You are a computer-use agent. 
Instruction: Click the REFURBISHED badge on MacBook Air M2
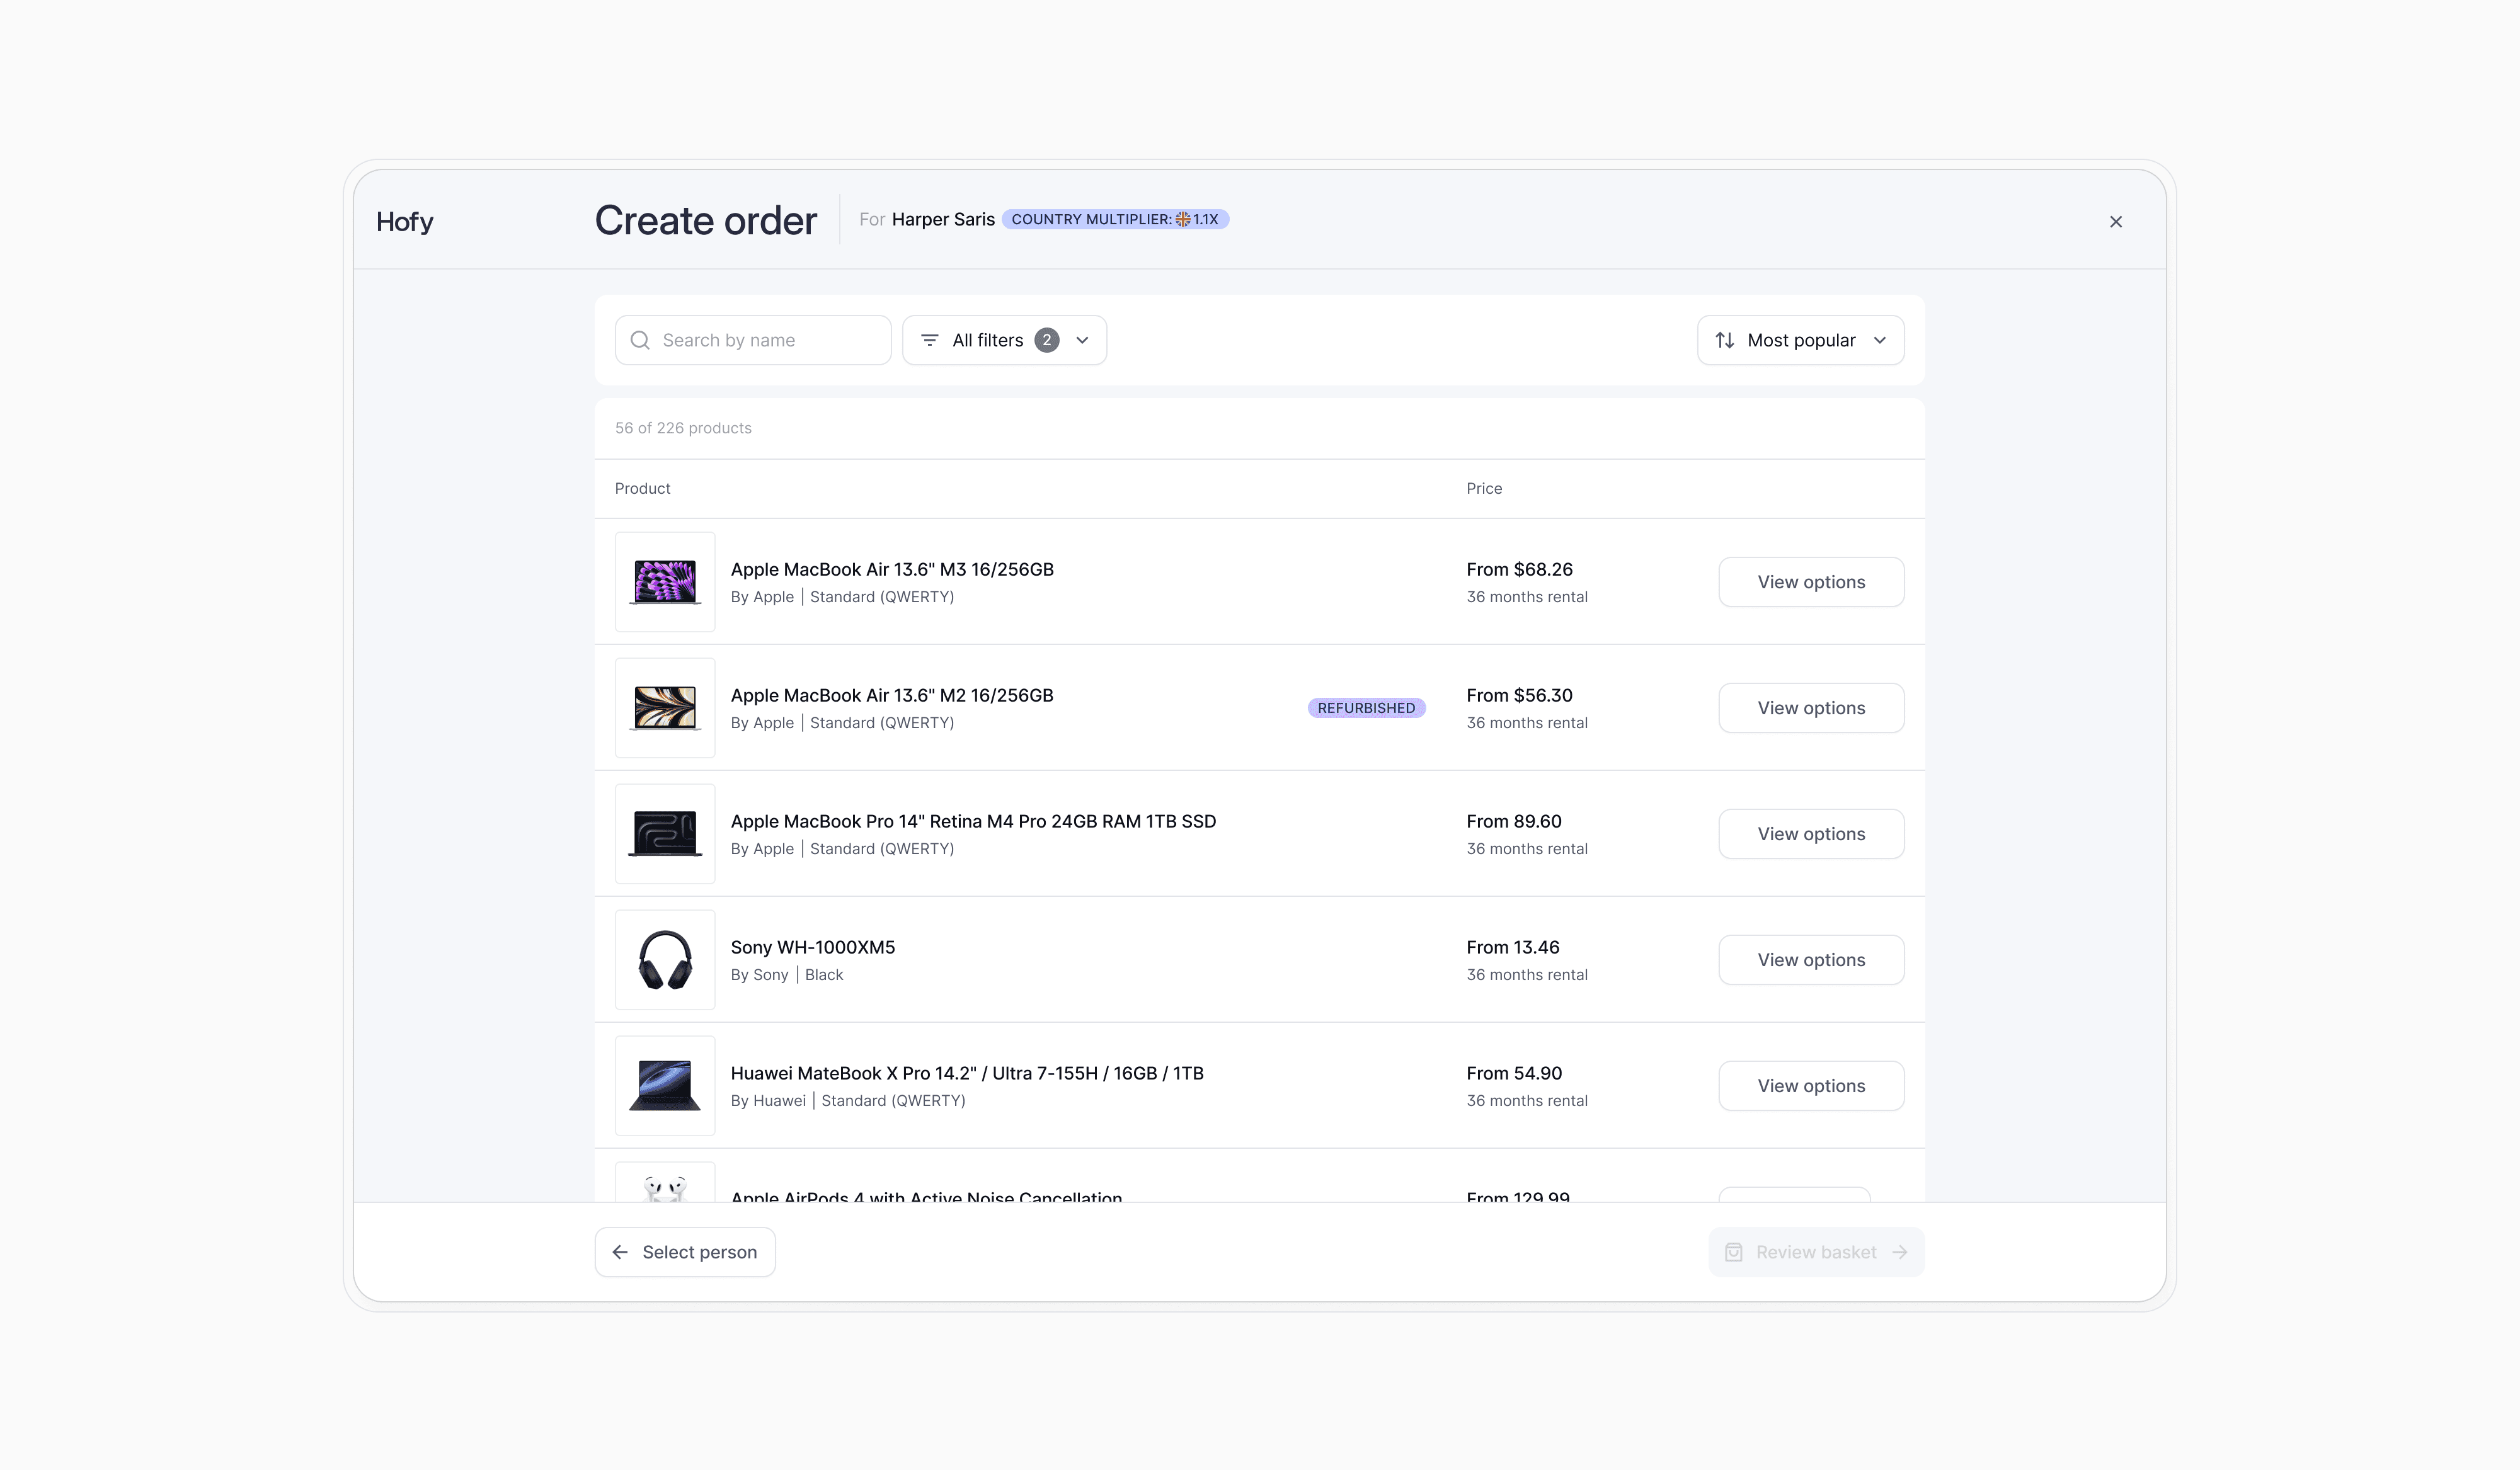click(x=1366, y=708)
